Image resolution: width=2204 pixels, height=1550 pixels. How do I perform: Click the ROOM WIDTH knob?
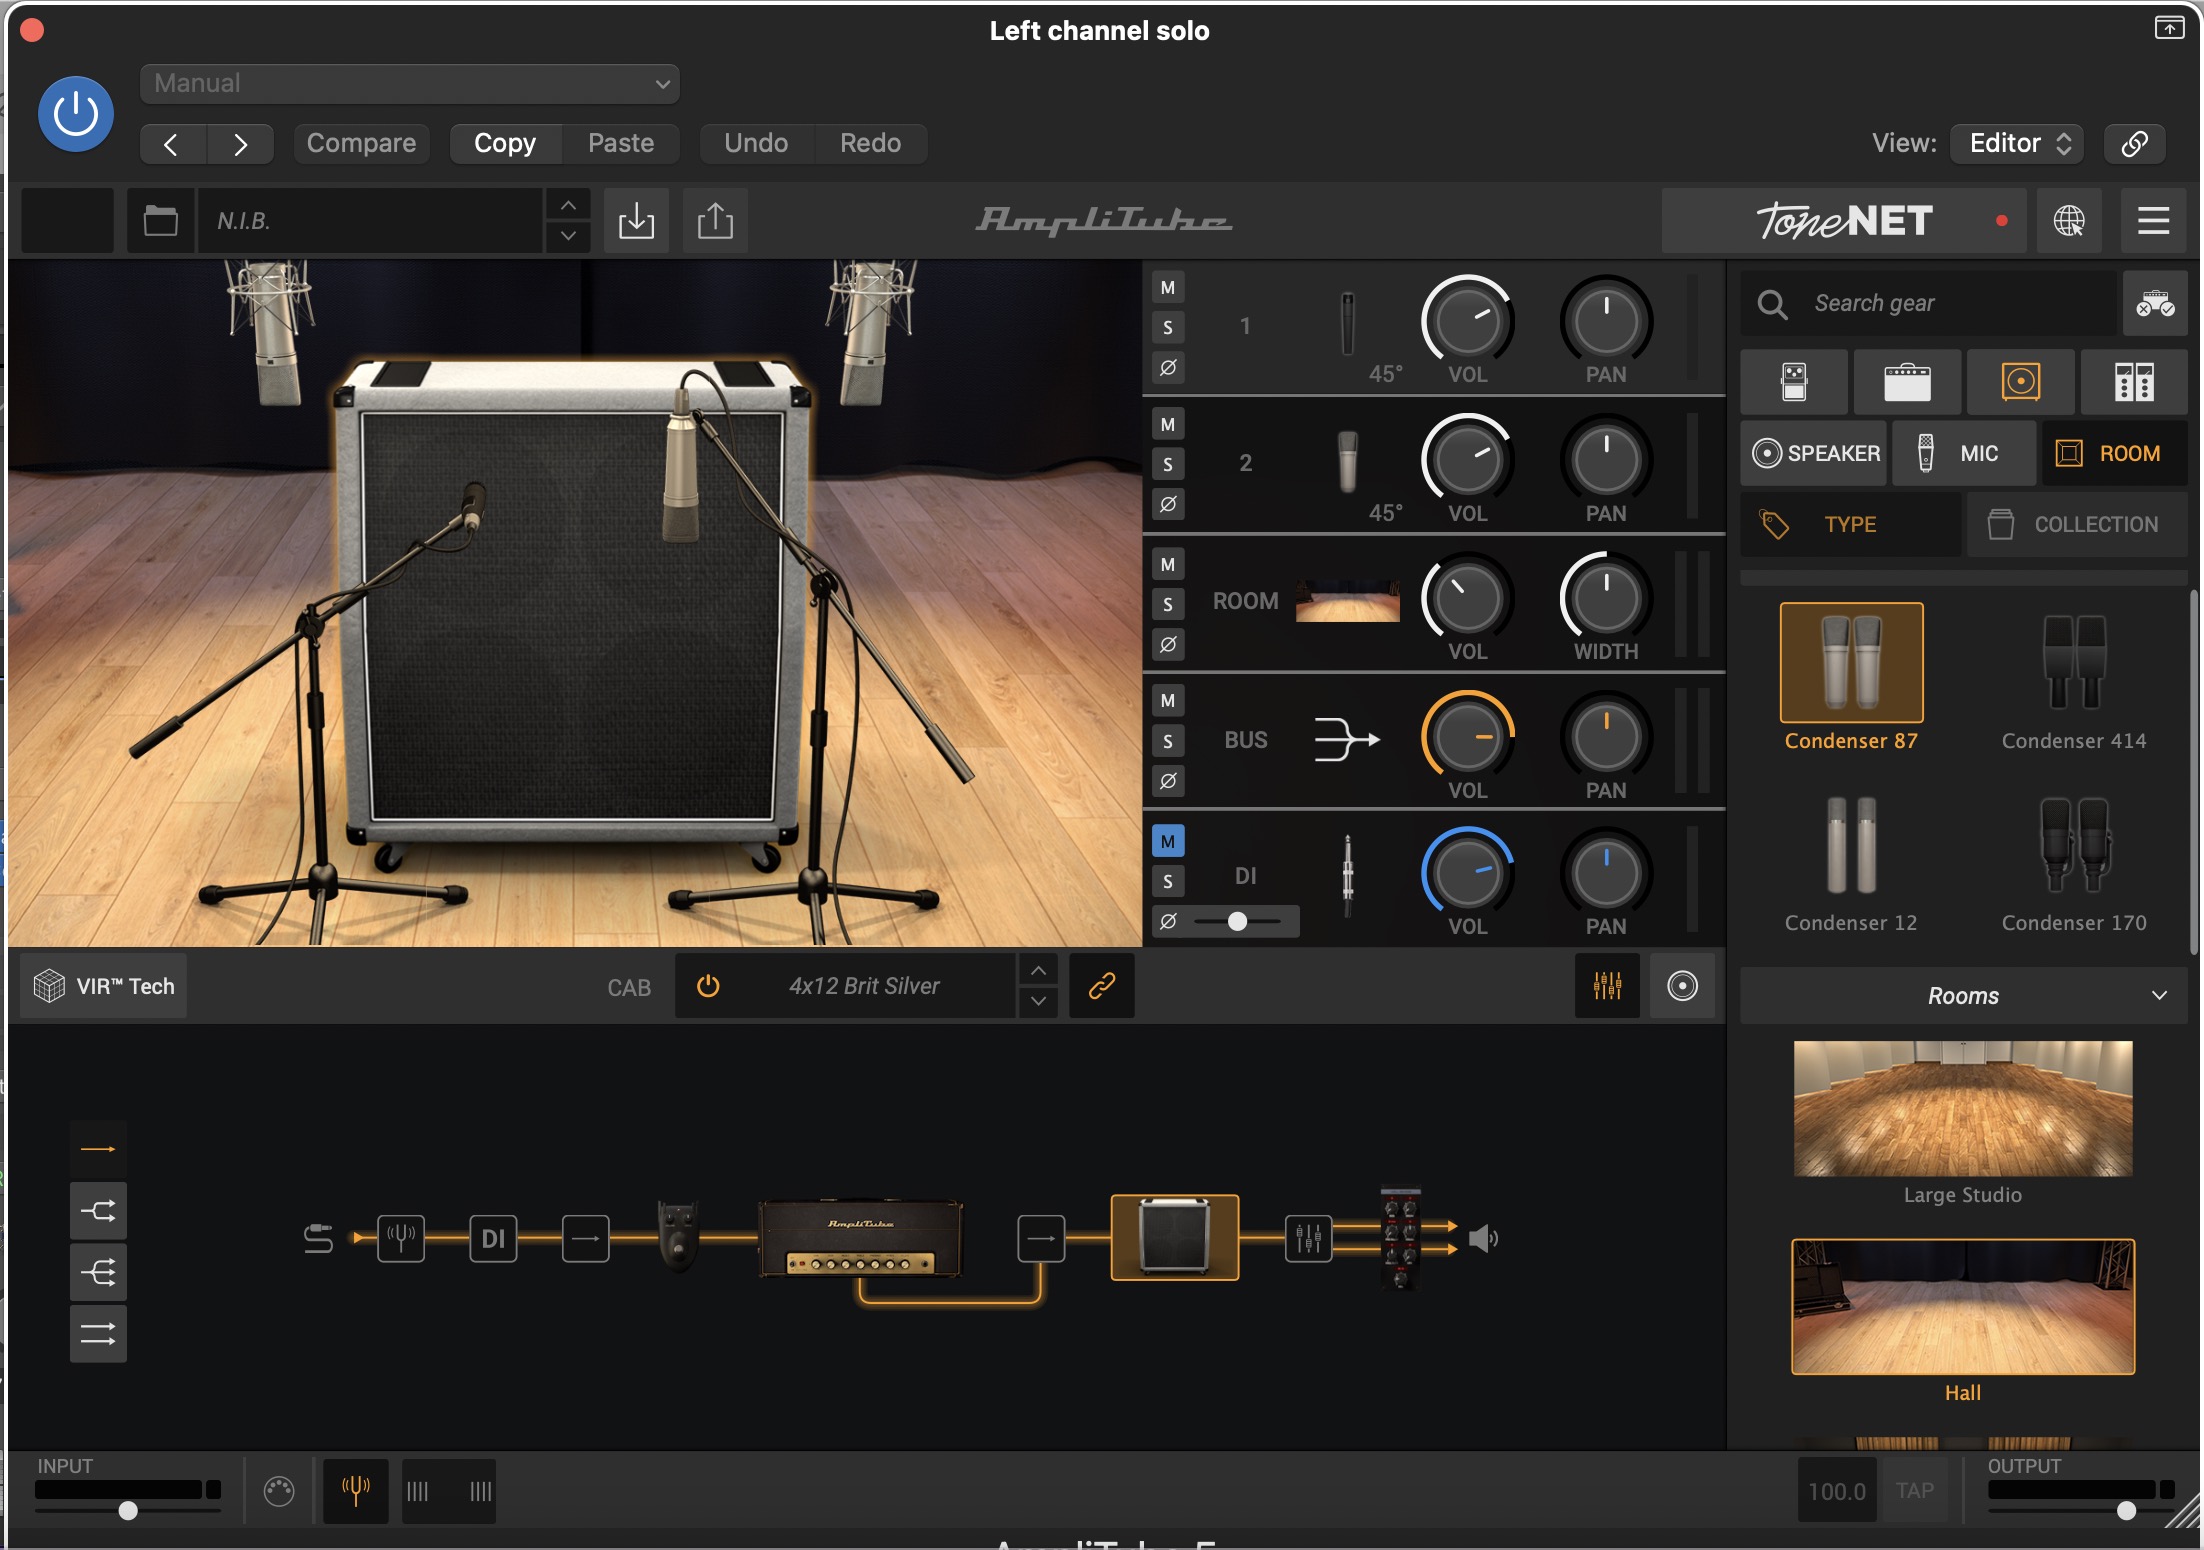coord(1606,598)
